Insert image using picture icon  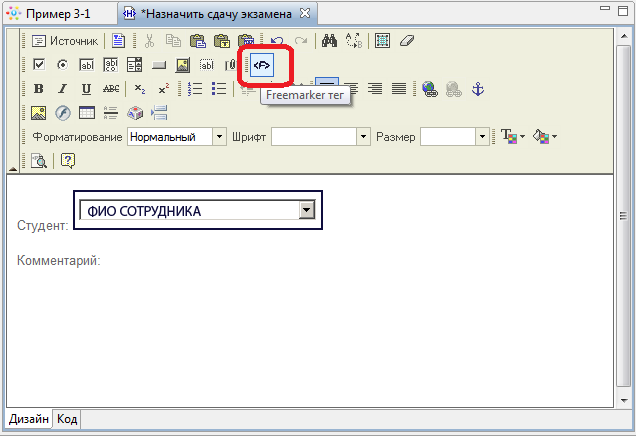coord(39,113)
